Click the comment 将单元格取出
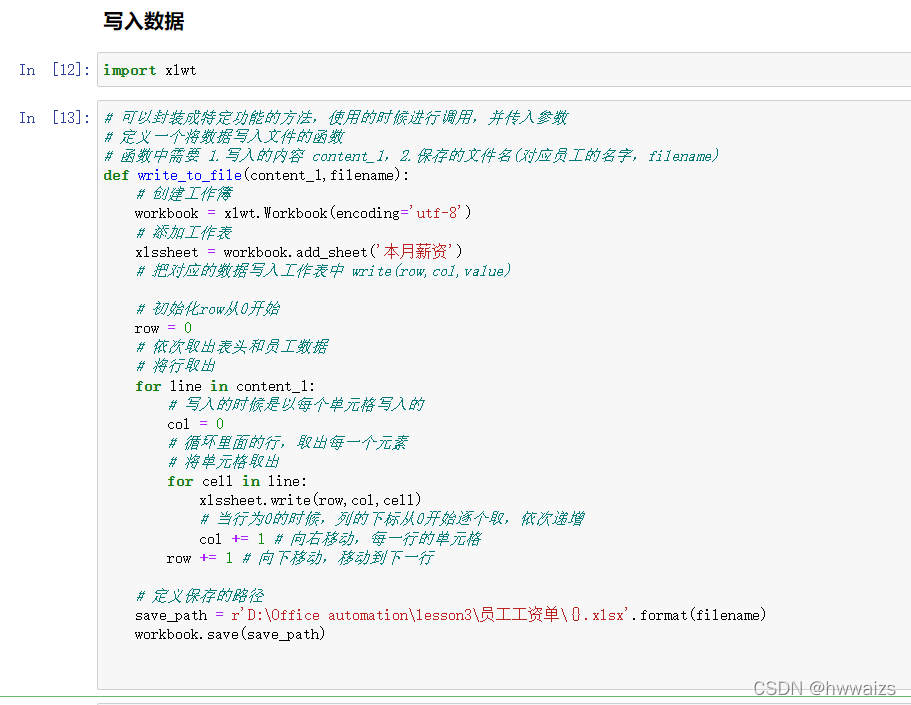 coord(224,462)
